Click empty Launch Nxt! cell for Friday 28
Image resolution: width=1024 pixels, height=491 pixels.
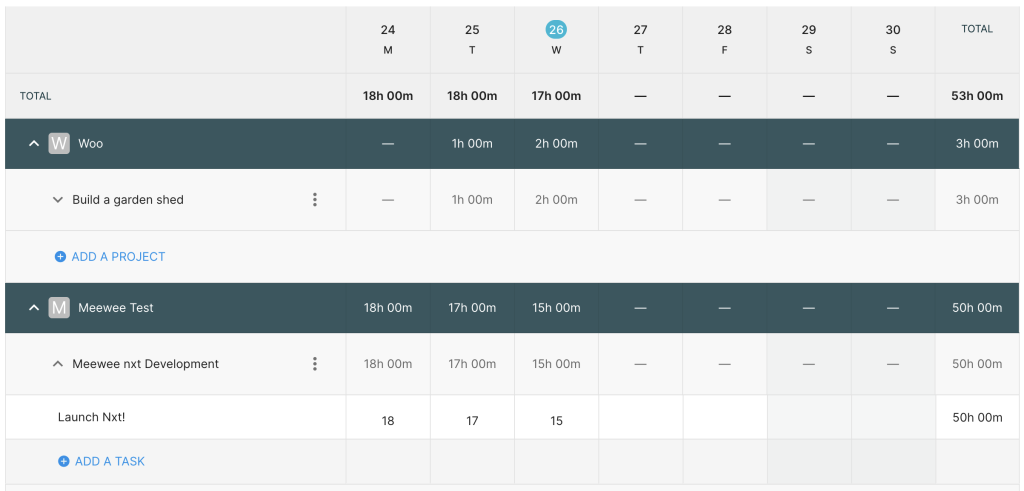point(725,418)
